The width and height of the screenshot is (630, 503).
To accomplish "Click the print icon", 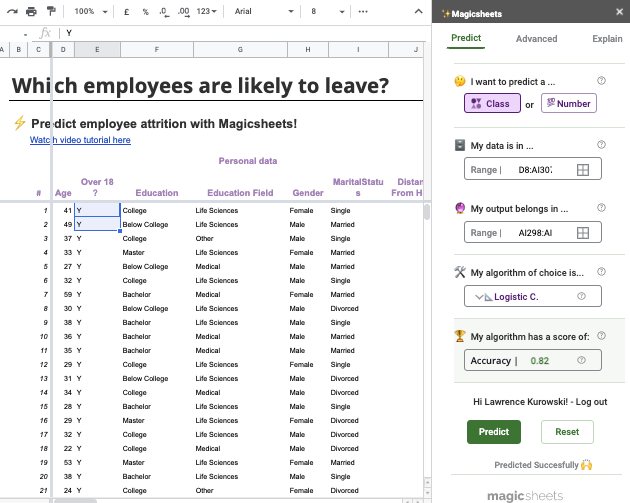I will pyautogui.click(x=31, y=11).
